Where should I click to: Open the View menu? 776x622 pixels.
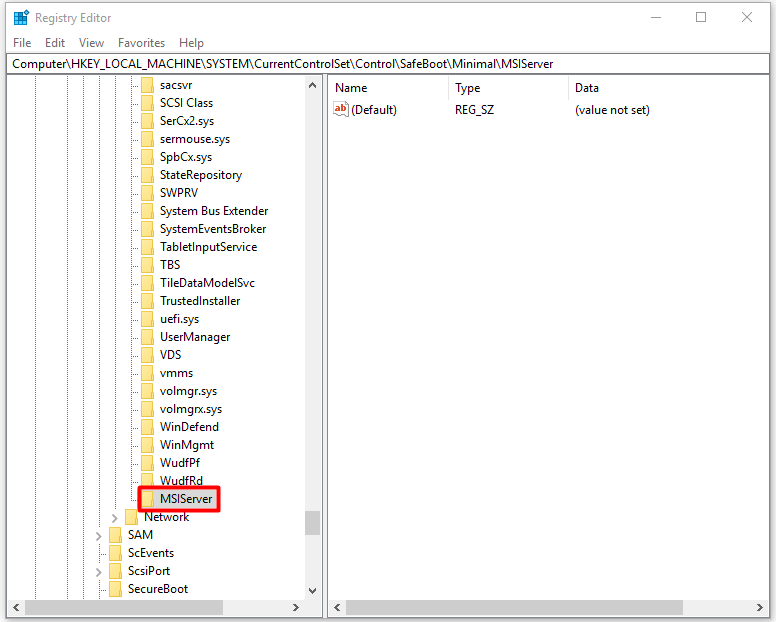[92, 43]
